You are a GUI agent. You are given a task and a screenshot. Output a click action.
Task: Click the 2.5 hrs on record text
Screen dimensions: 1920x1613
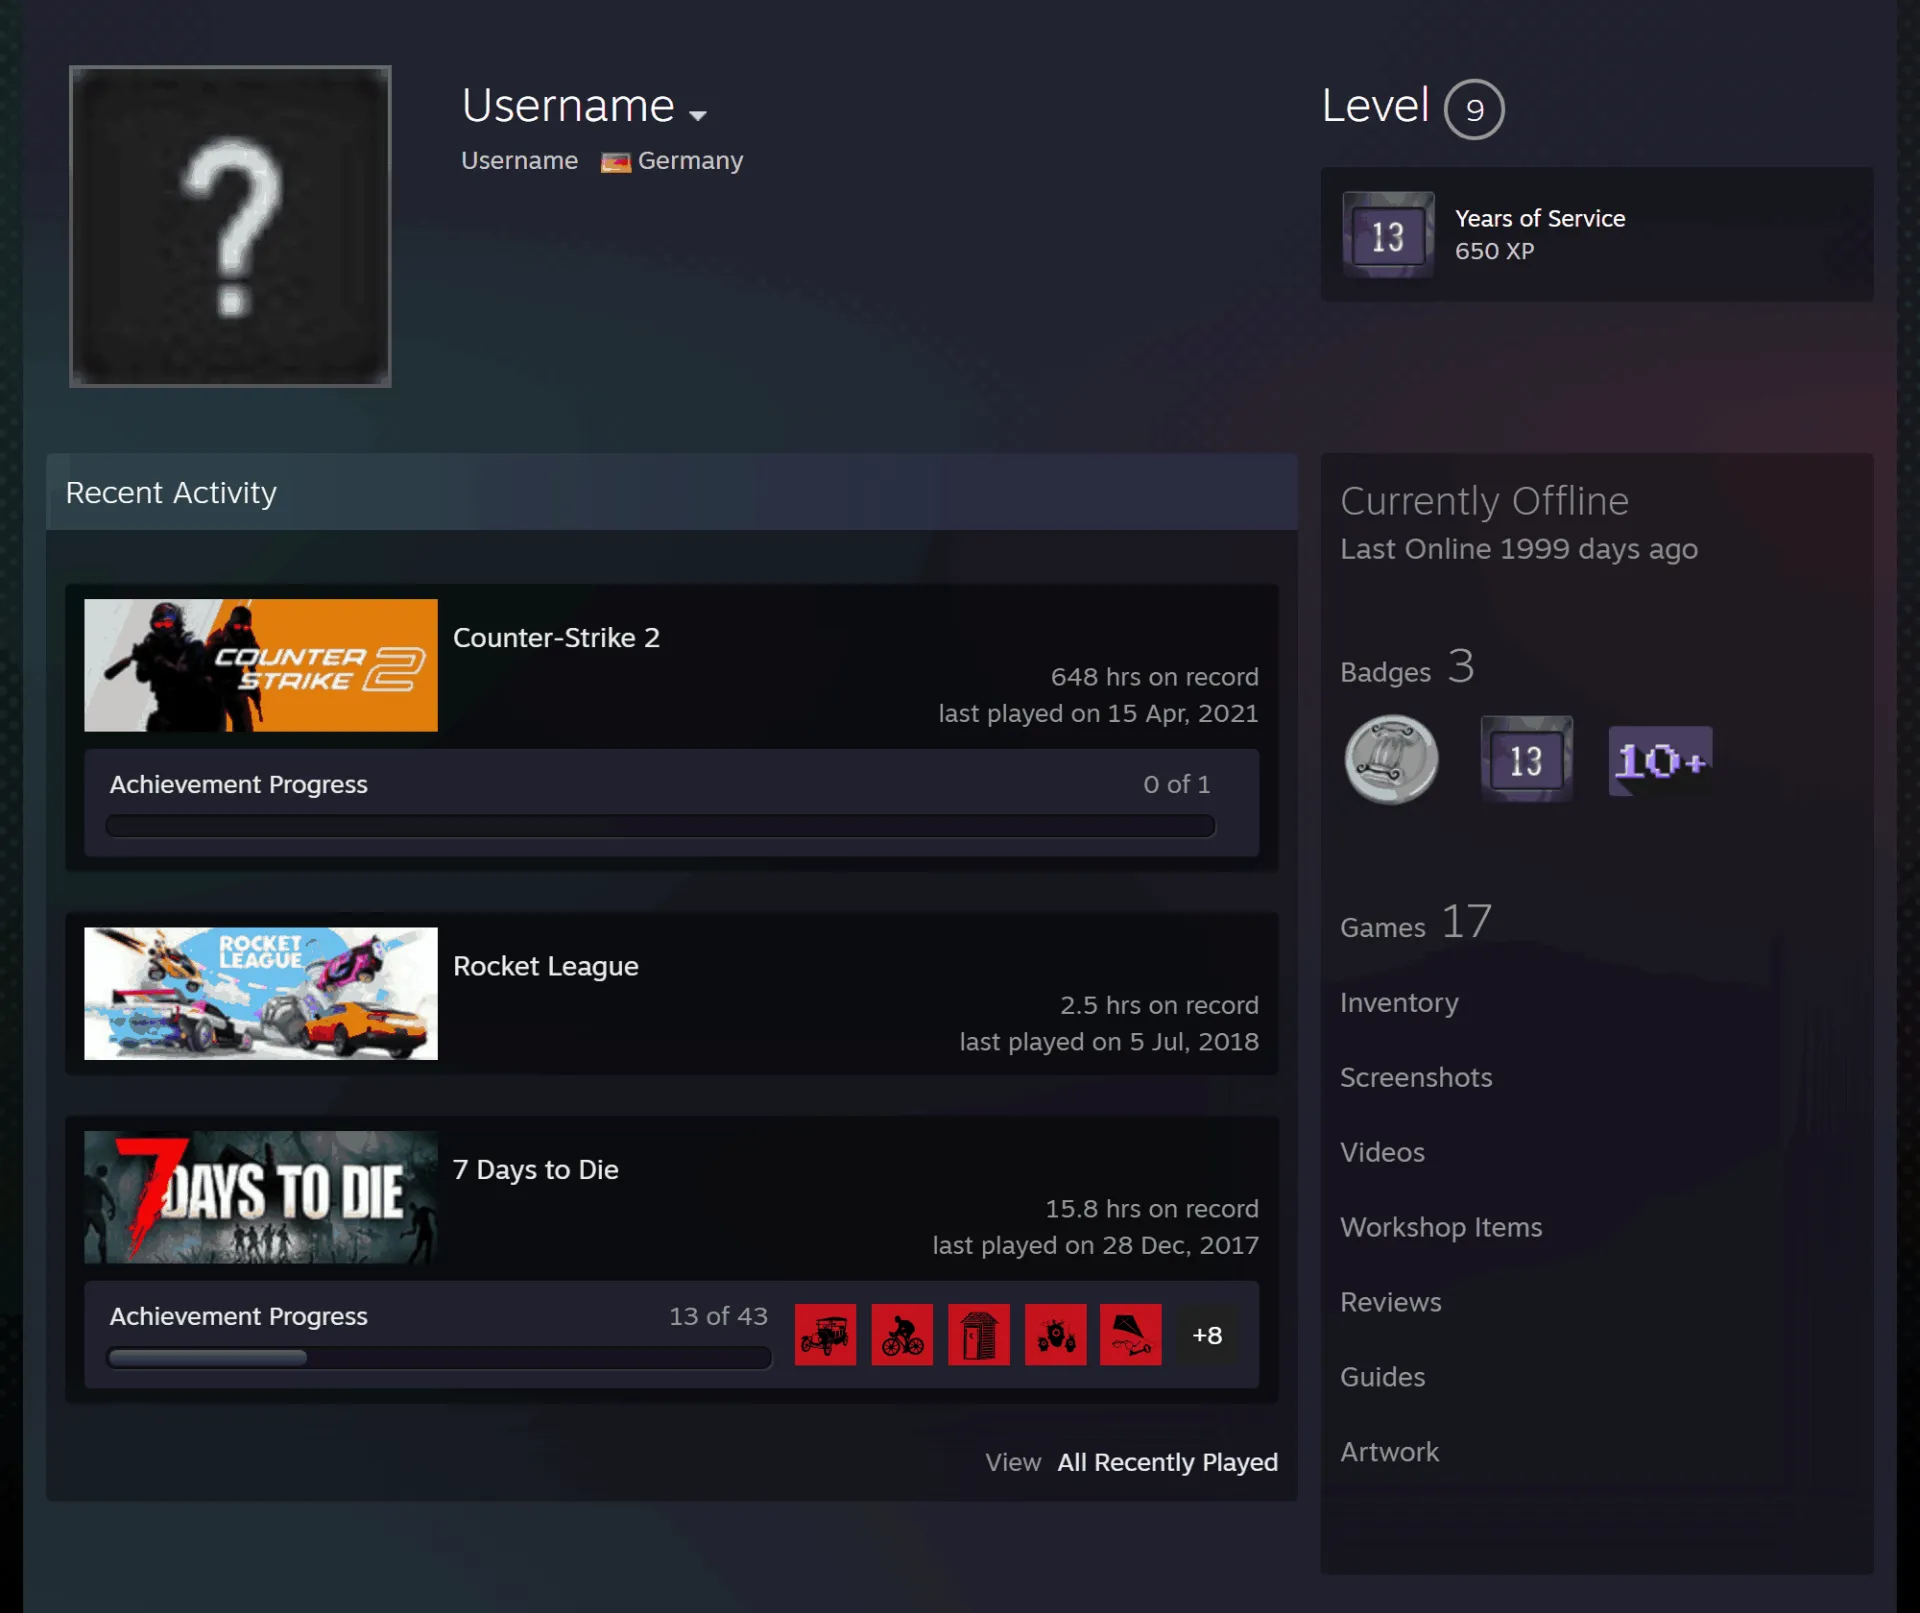click(1159, 1005)
